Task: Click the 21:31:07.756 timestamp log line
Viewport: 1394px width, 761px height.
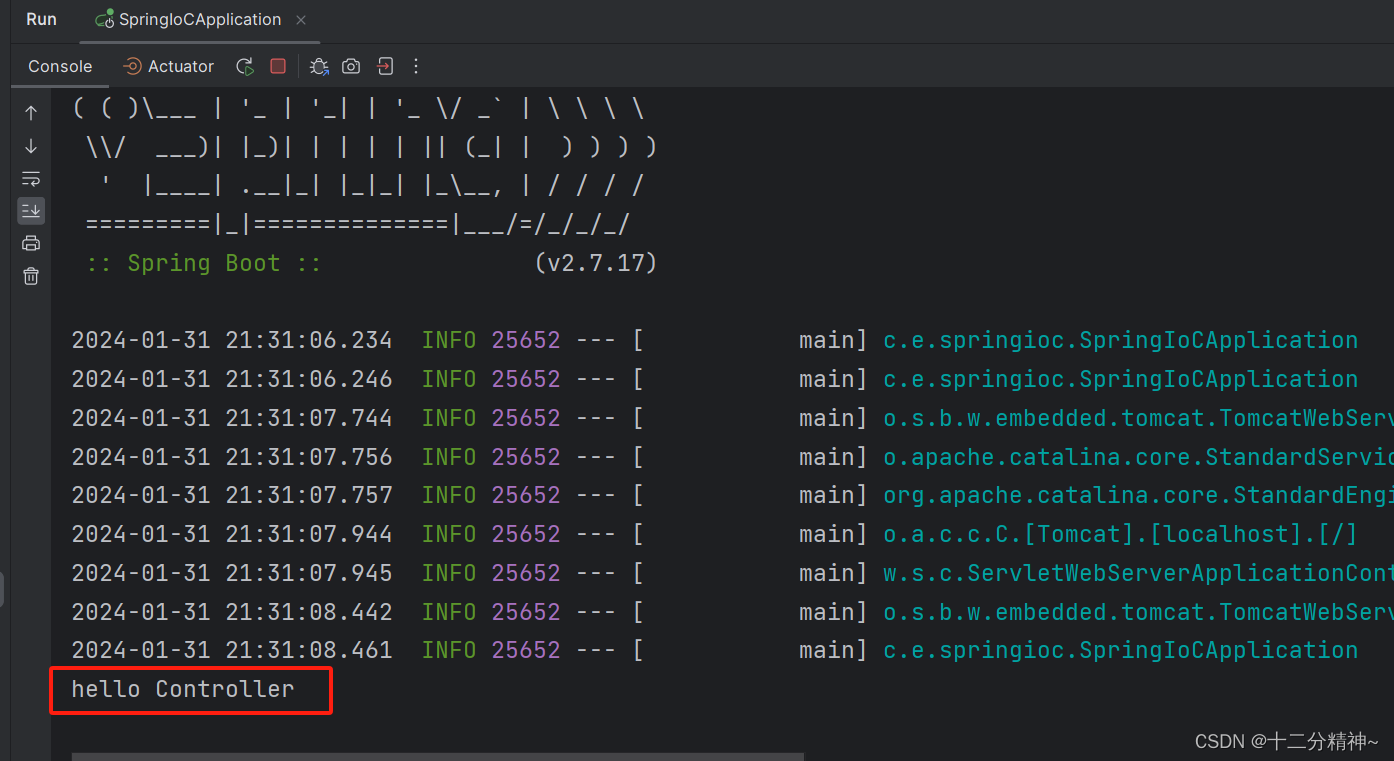Action: (732, 457)
